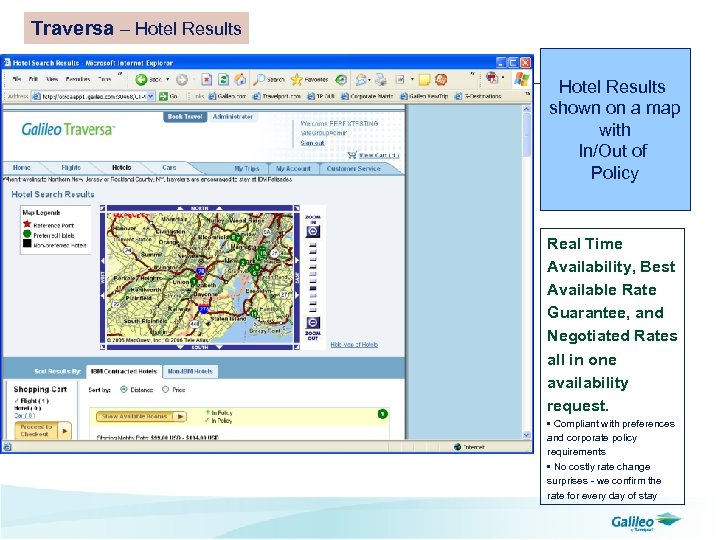
Task: Open the Back button history dropdown arrow
Action: click(168, 80)
